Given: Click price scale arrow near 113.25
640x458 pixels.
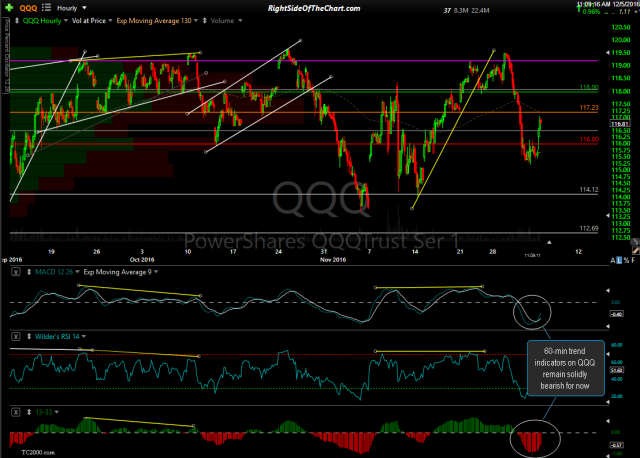Looking at the screenshot, I should point(608,216).
